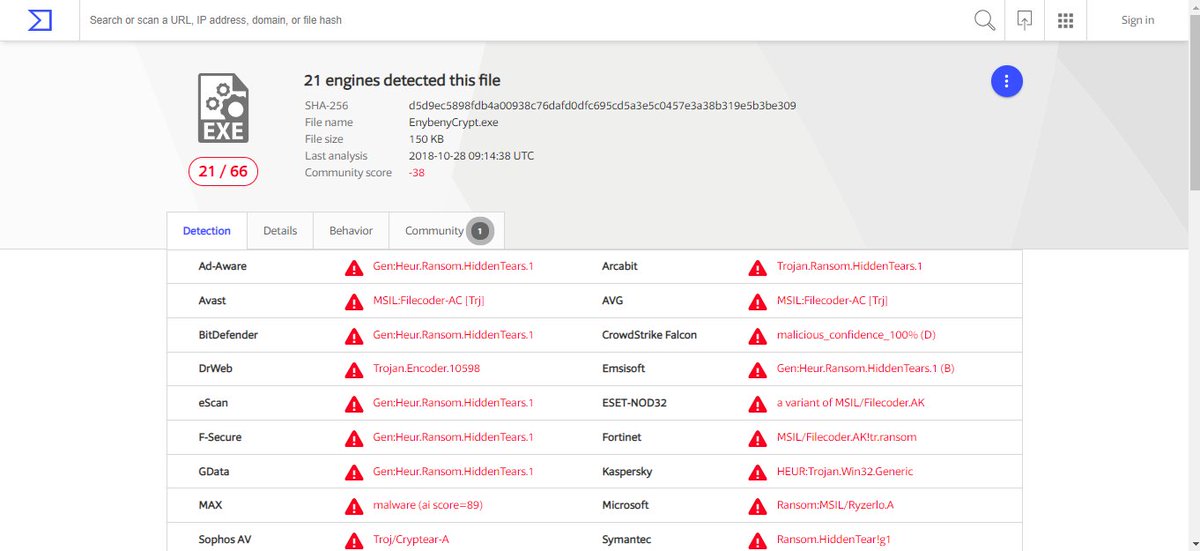Click the search magnifier icon
Image resolution: width=1200 pixels, height=551 pixels.
tap(984, 20)
